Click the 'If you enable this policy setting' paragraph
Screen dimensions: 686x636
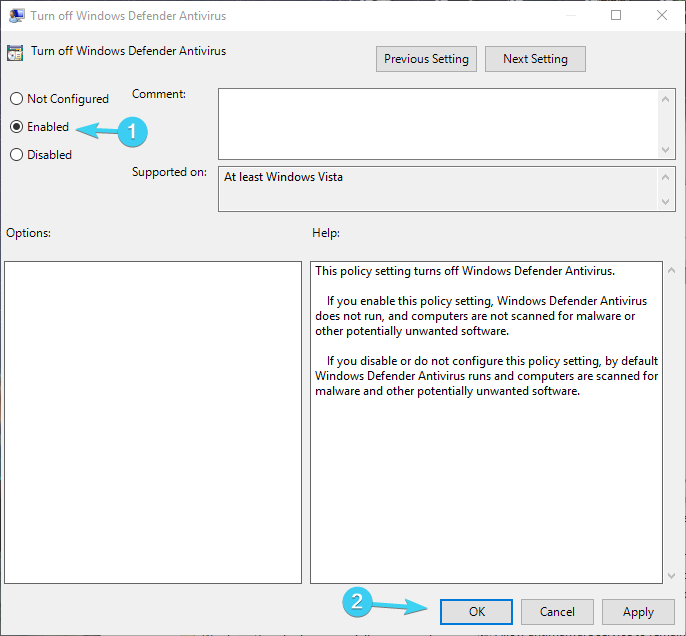click(481, 316)
